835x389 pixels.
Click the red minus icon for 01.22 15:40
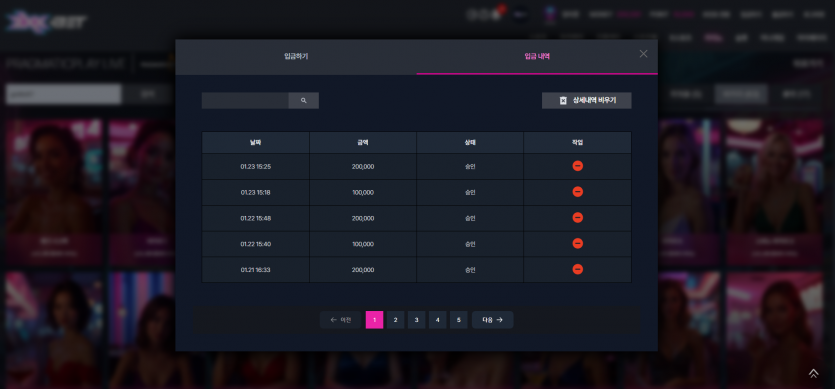pos(577,244)
